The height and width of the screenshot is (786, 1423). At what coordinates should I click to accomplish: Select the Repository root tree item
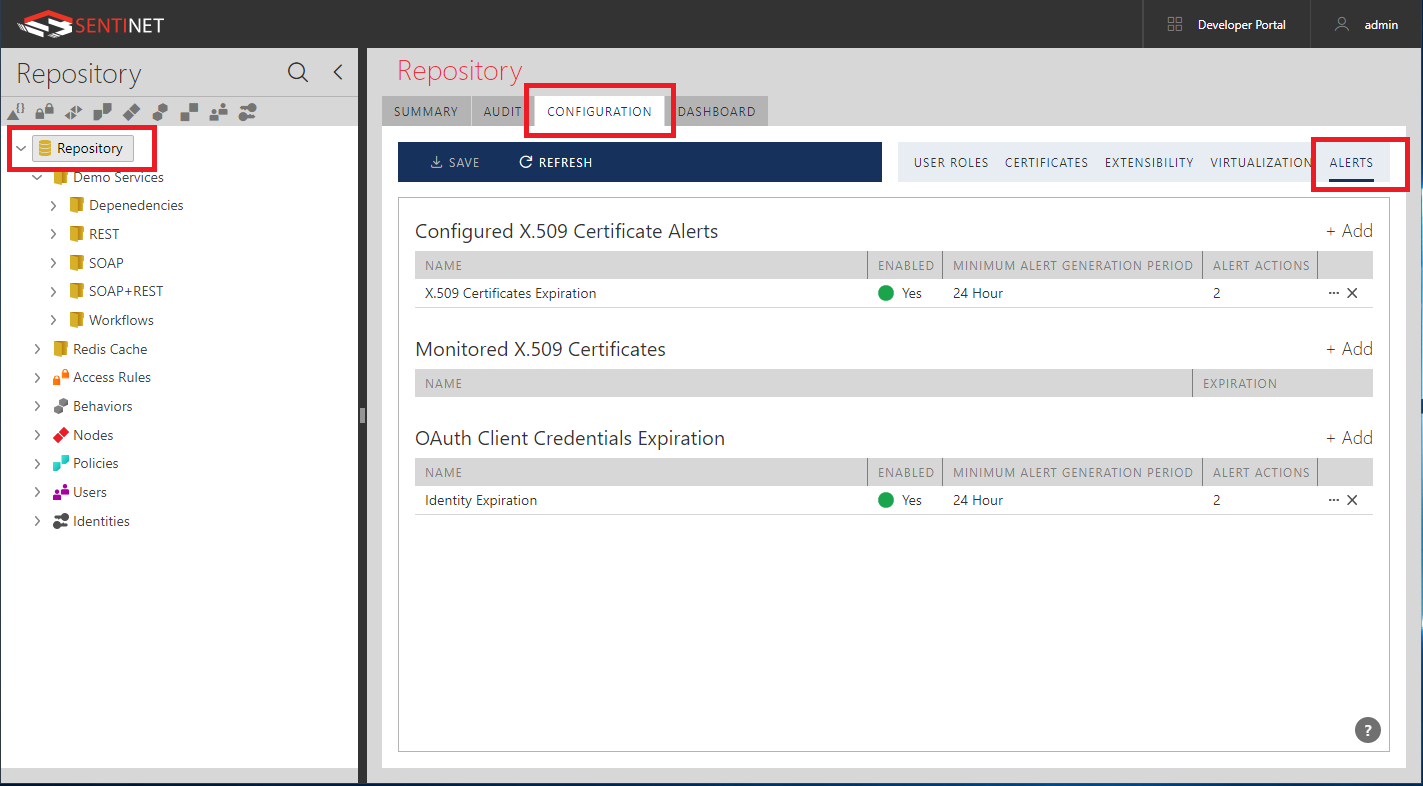(83, 148)
